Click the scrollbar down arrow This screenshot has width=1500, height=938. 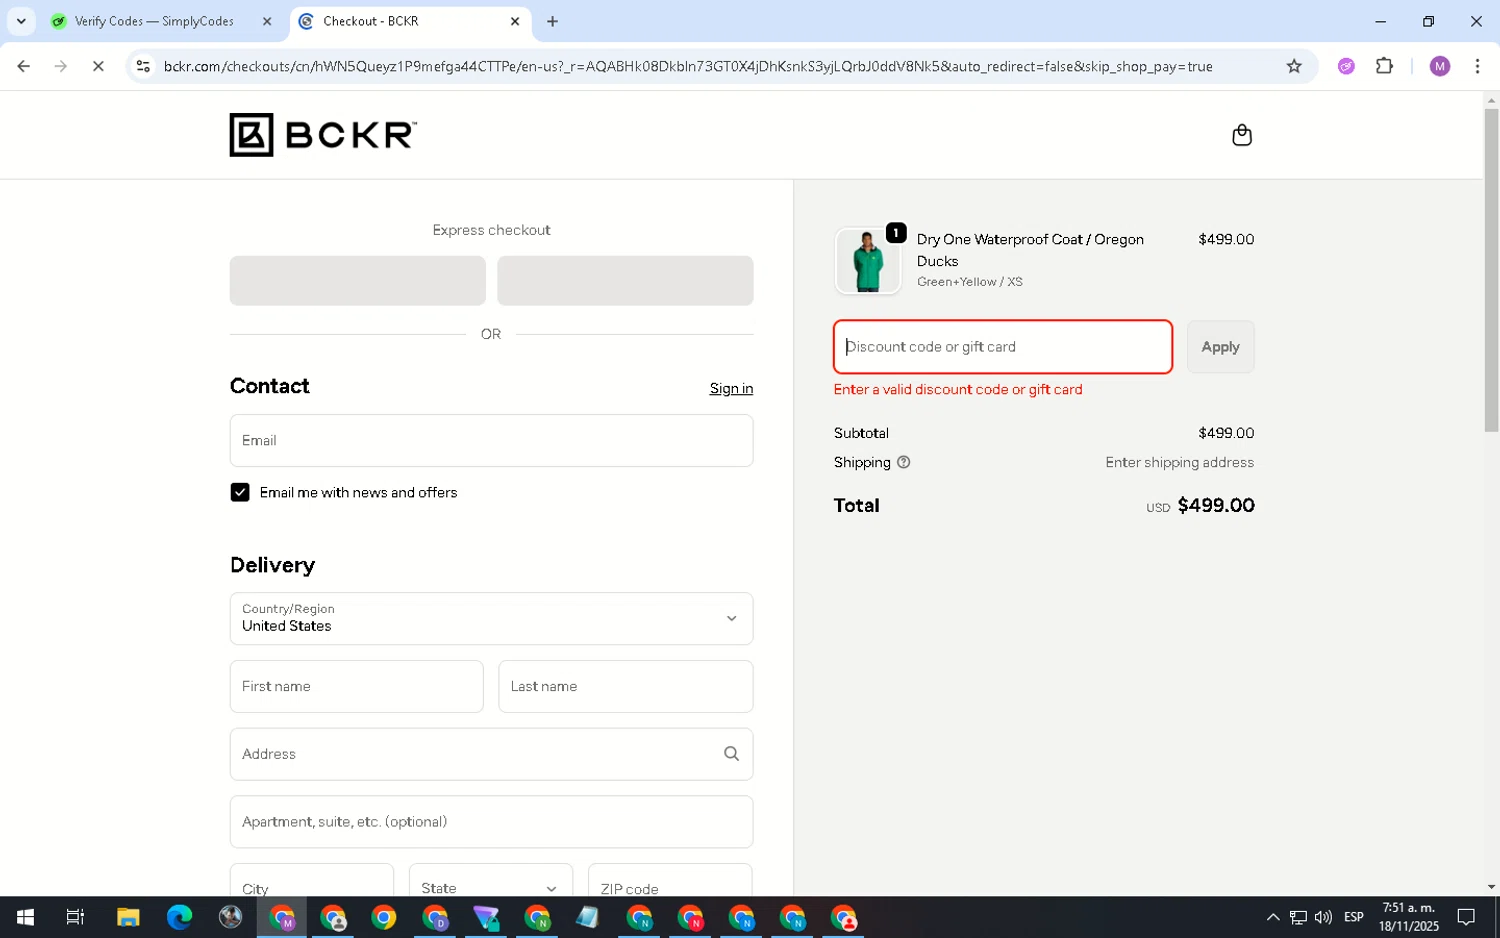tap(1491, 886)
